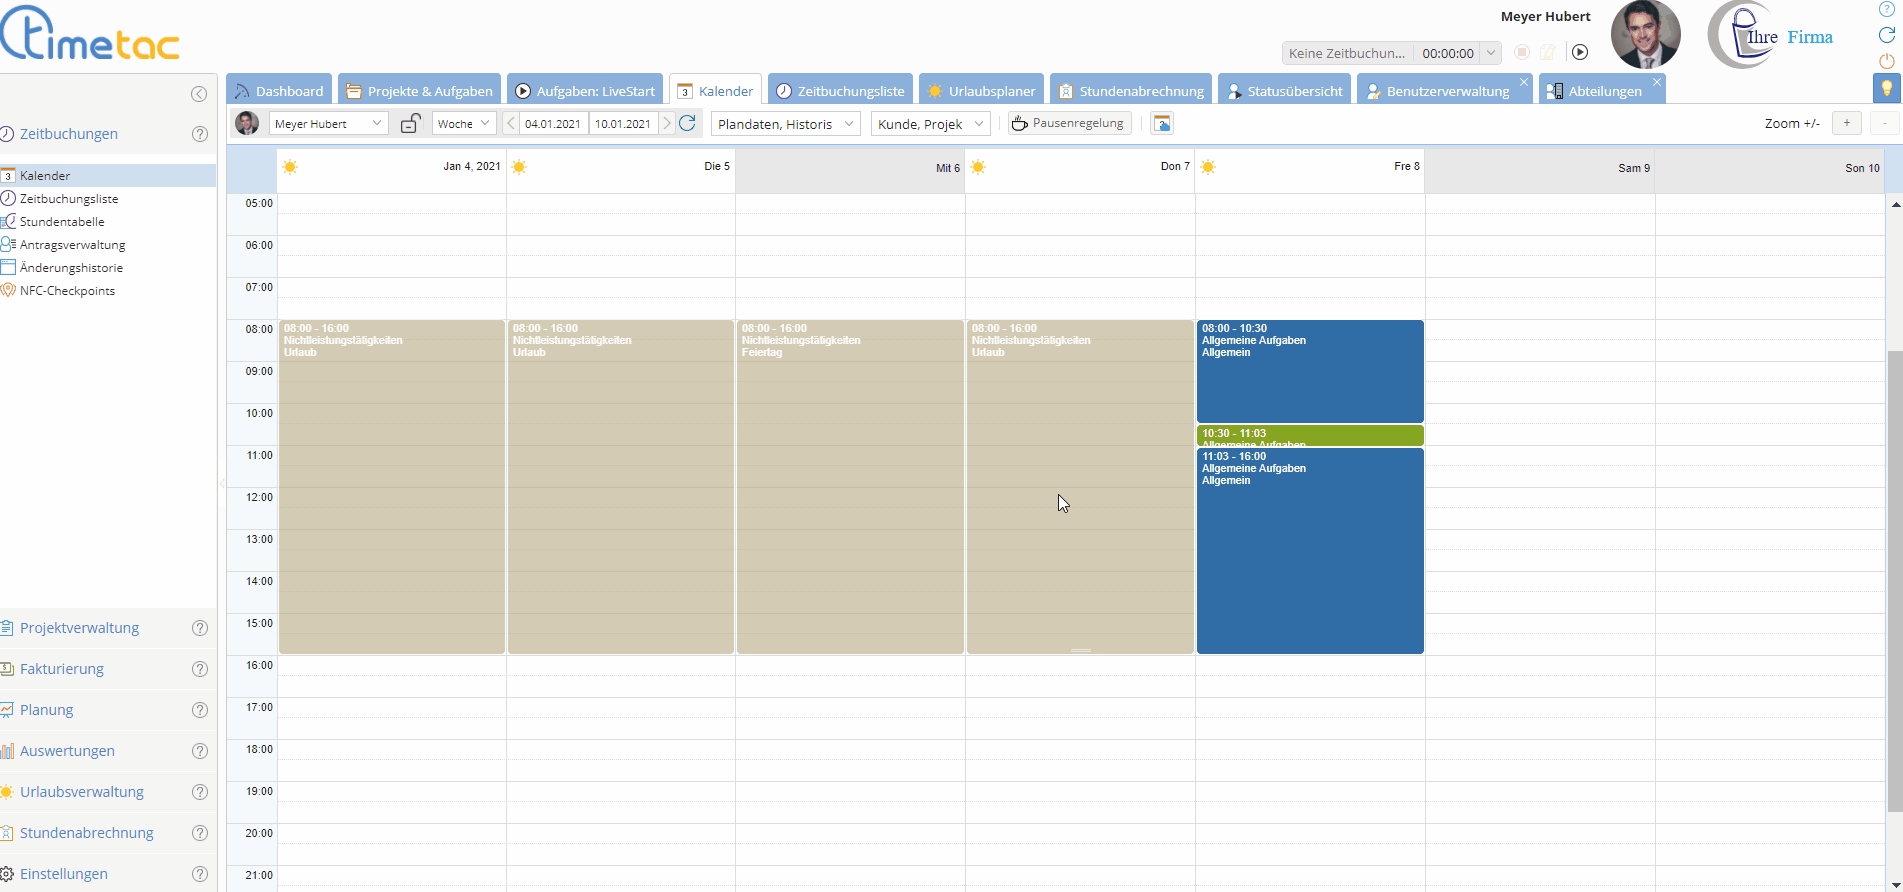Screen dimensions: 1903x892
Task: Select the green 10:30 - 11:03 booking
Action: click(x=1309, y=435)
